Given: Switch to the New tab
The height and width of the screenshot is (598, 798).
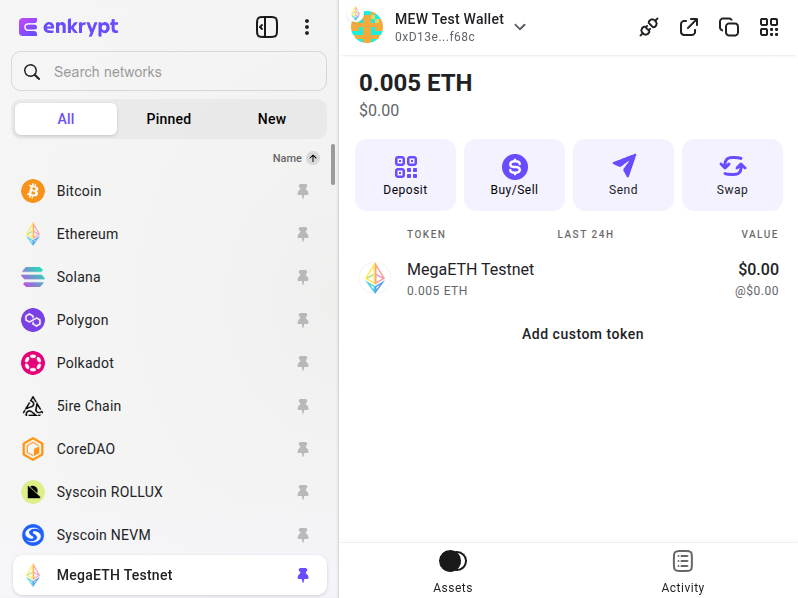Looking at the screenshot, I should click(x=272, y=119).
